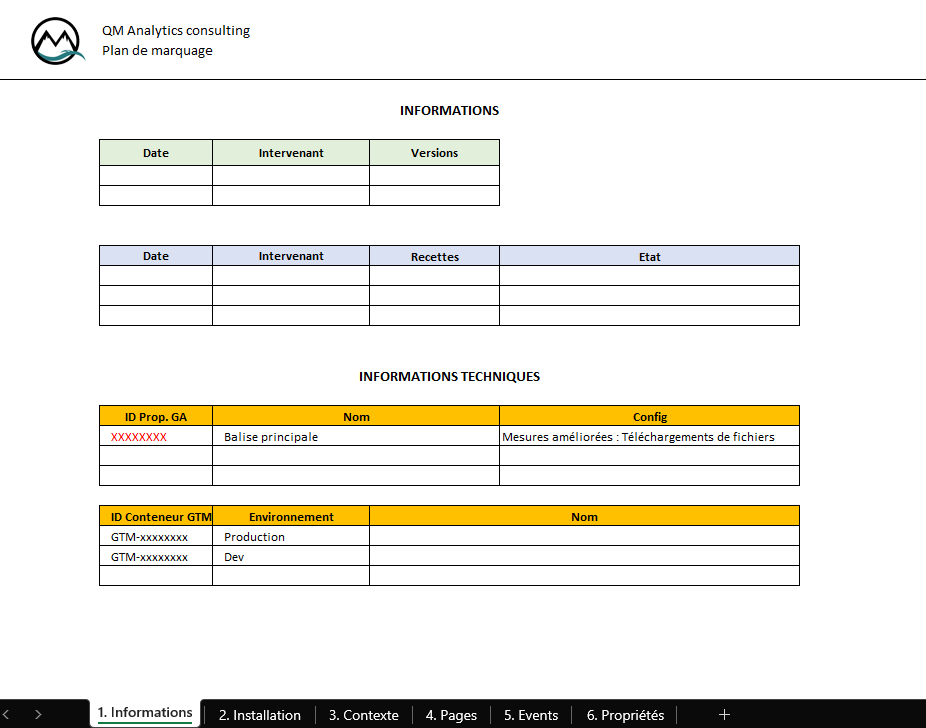Select the Etat header cell
This screenshot has height=728, width=926.
[650, 256]
